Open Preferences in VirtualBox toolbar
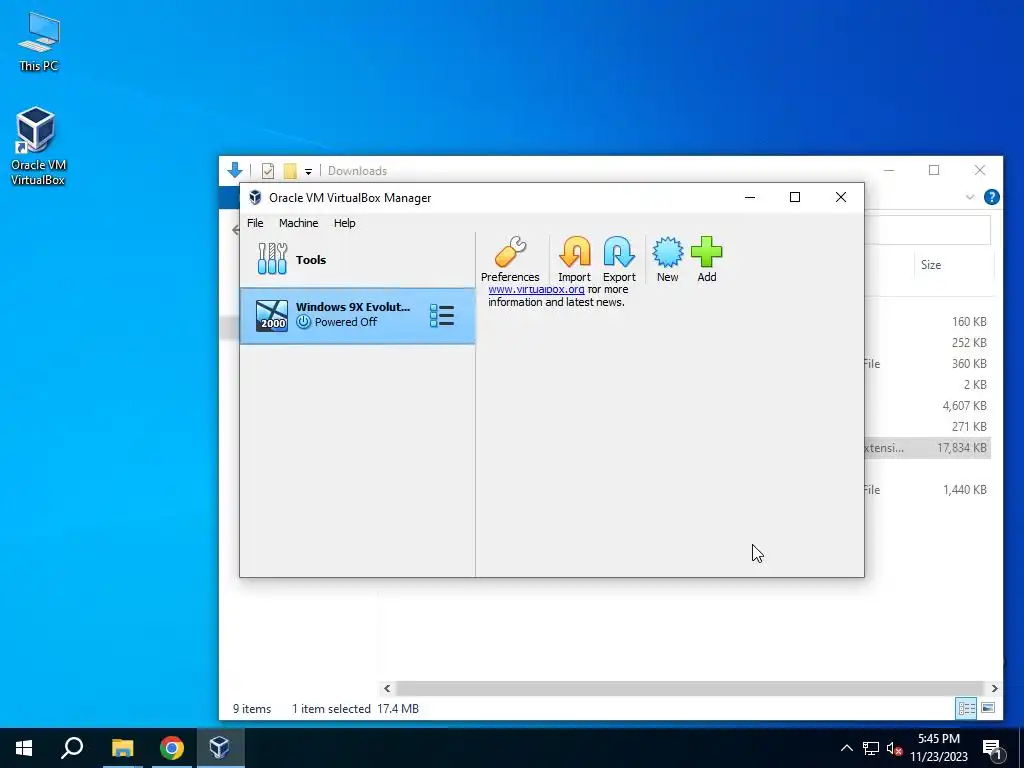The width and height of the screenshot is (1024, 768). [x=510, y=259]
